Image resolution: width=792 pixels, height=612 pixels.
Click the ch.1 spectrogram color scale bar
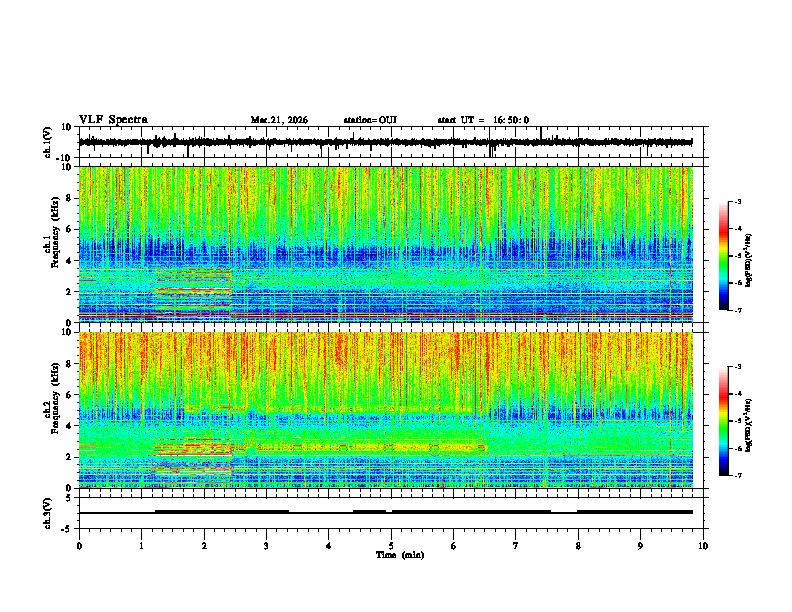pos(723,256)
